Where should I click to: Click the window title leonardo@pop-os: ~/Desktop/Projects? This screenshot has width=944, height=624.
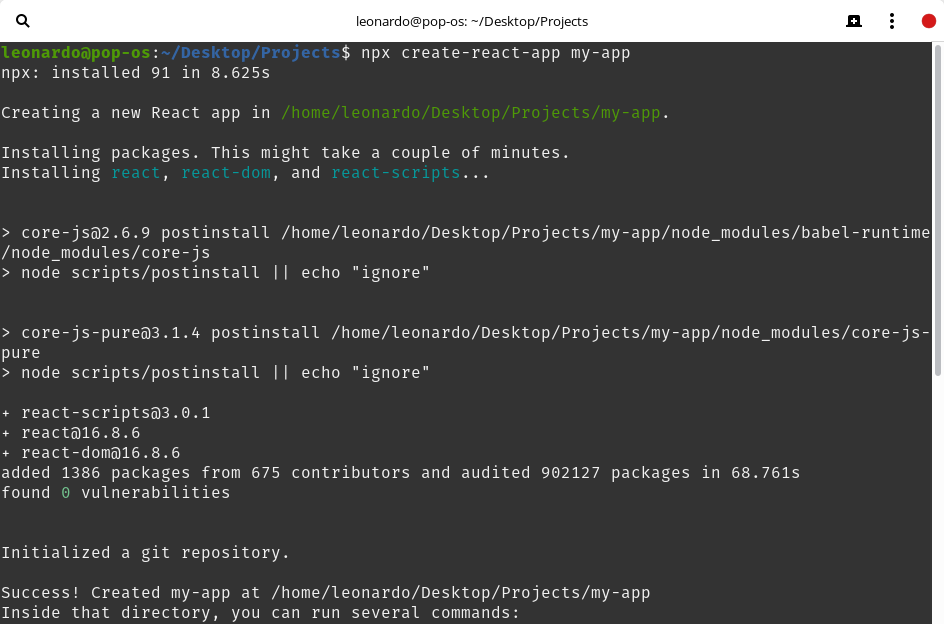(472, 21)
